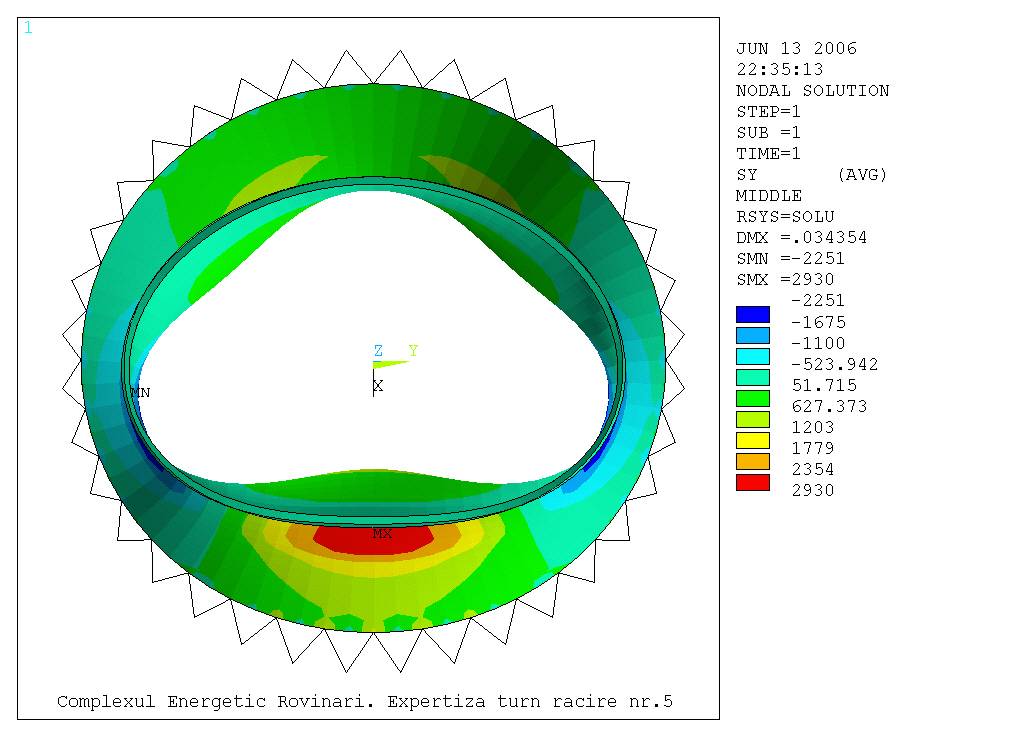Click the X axis label of triad
The image size is (1020, 737).
[377, 386]
